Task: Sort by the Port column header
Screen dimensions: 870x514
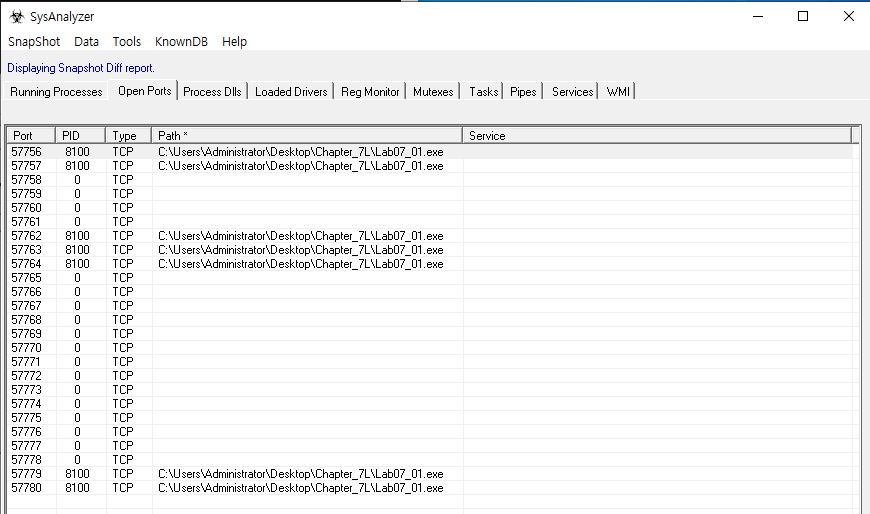Action: click(31, 135)
